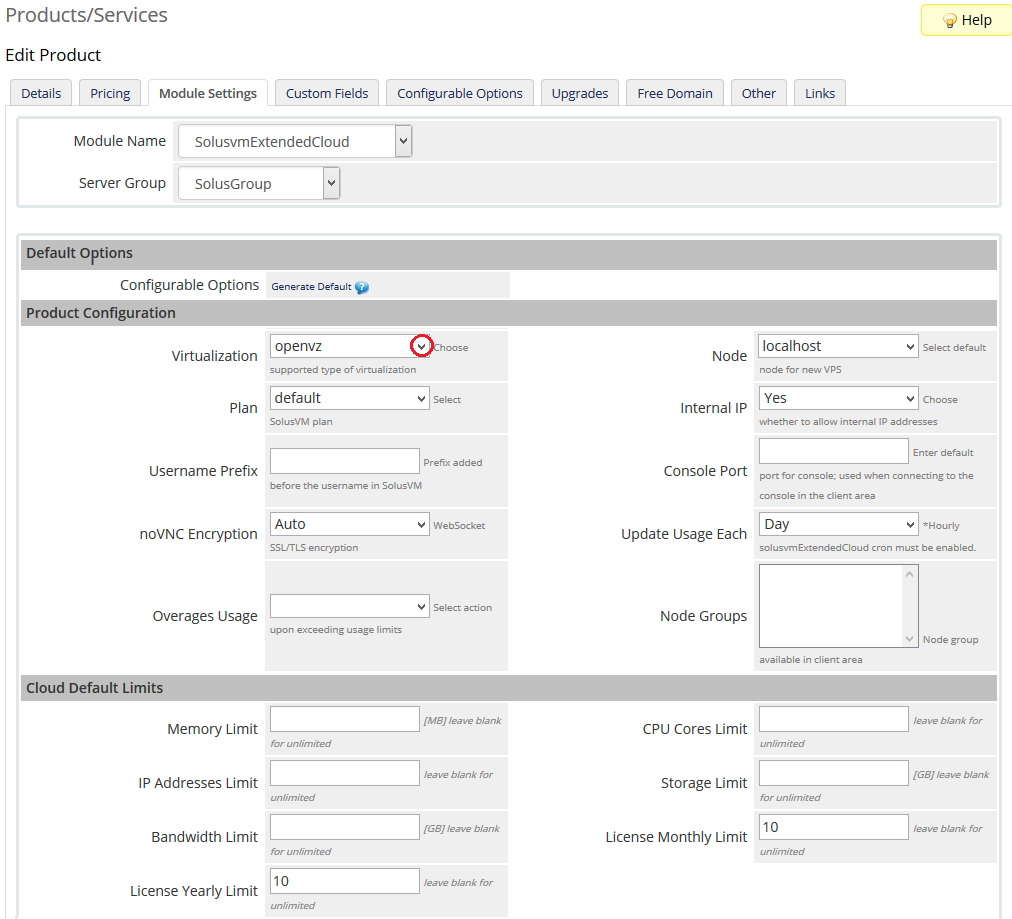Open the Links tab
The width and height of the screenshot is (1012, 919).
pos(820,93)
